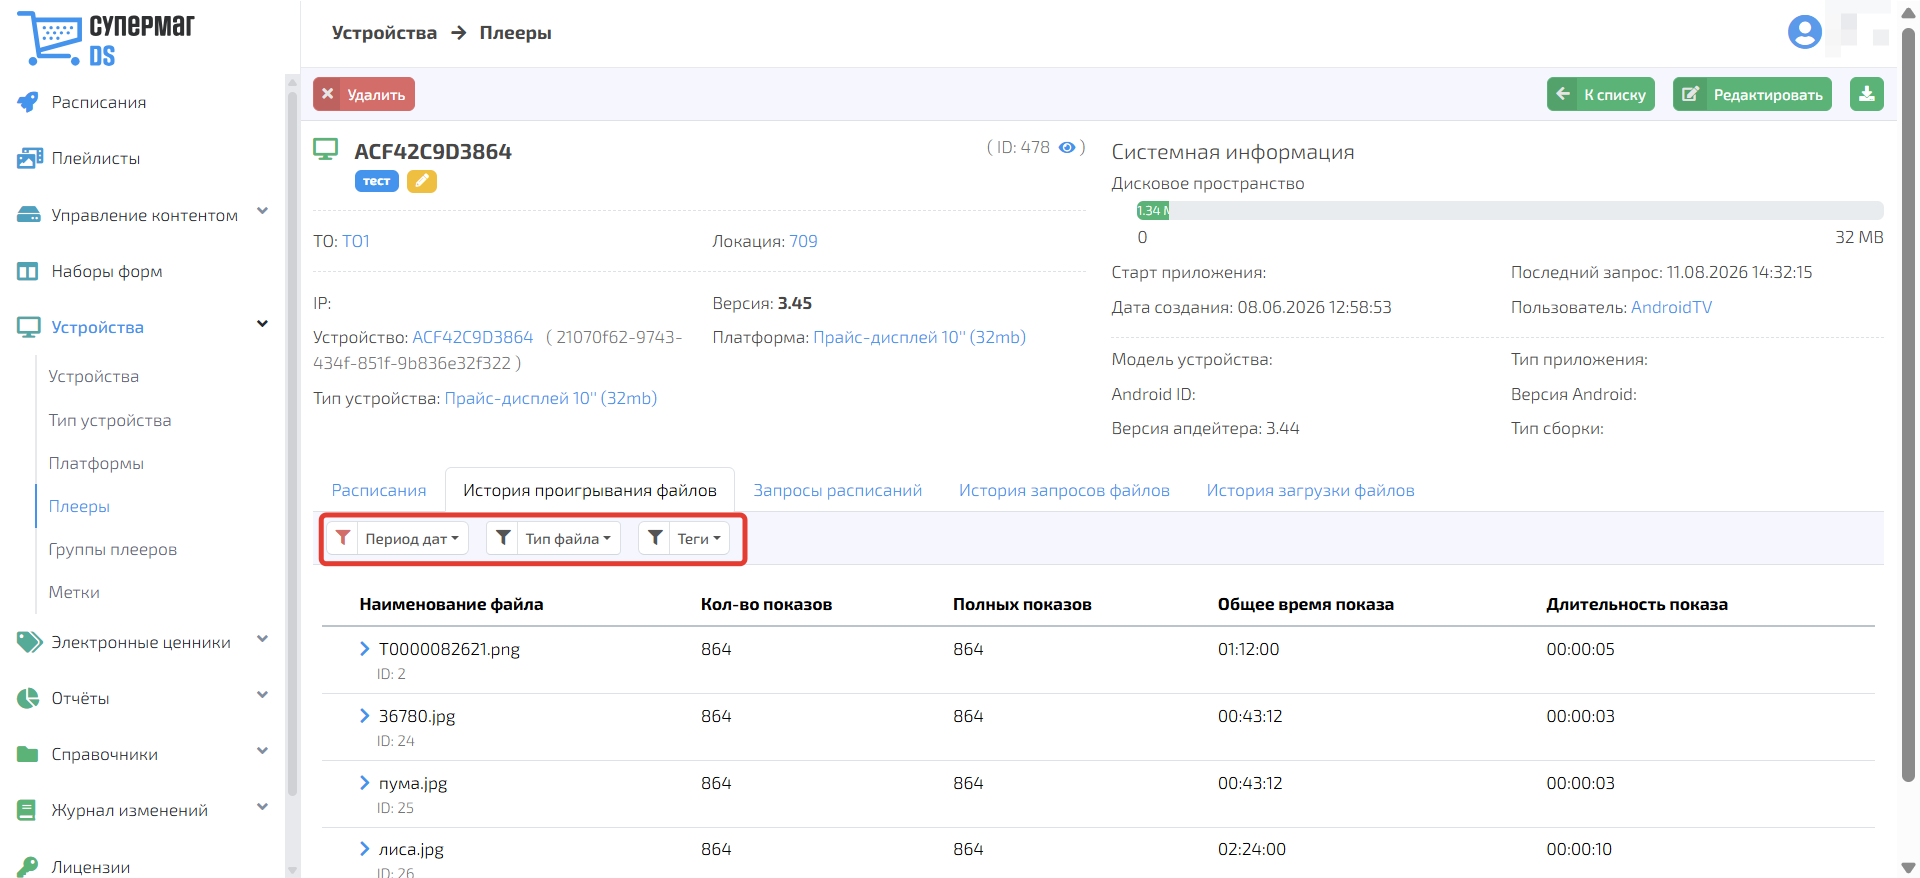Click the image icon beside Плейлисты

click(29, 158)
